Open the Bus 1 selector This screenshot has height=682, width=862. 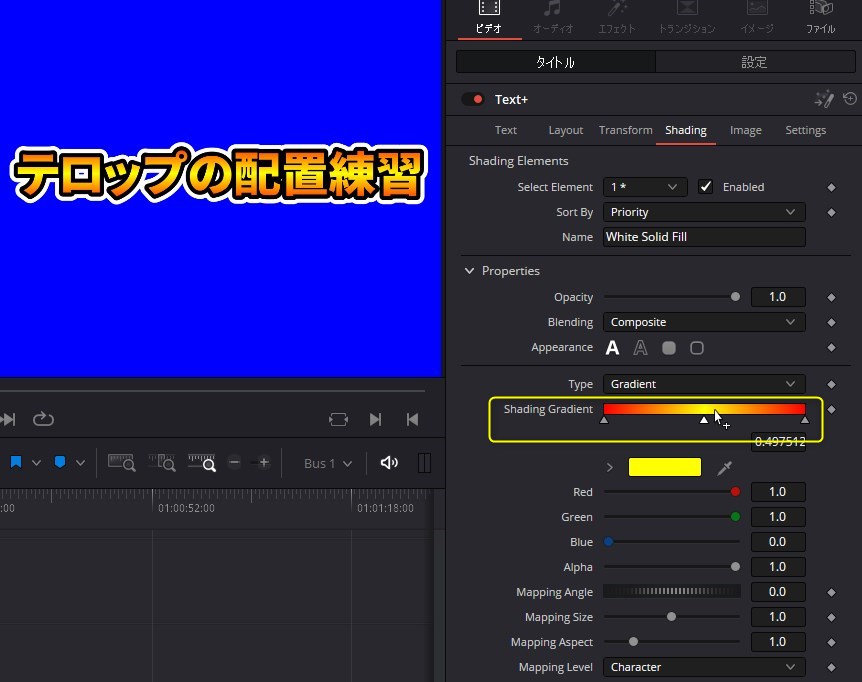tap(325, 462)
